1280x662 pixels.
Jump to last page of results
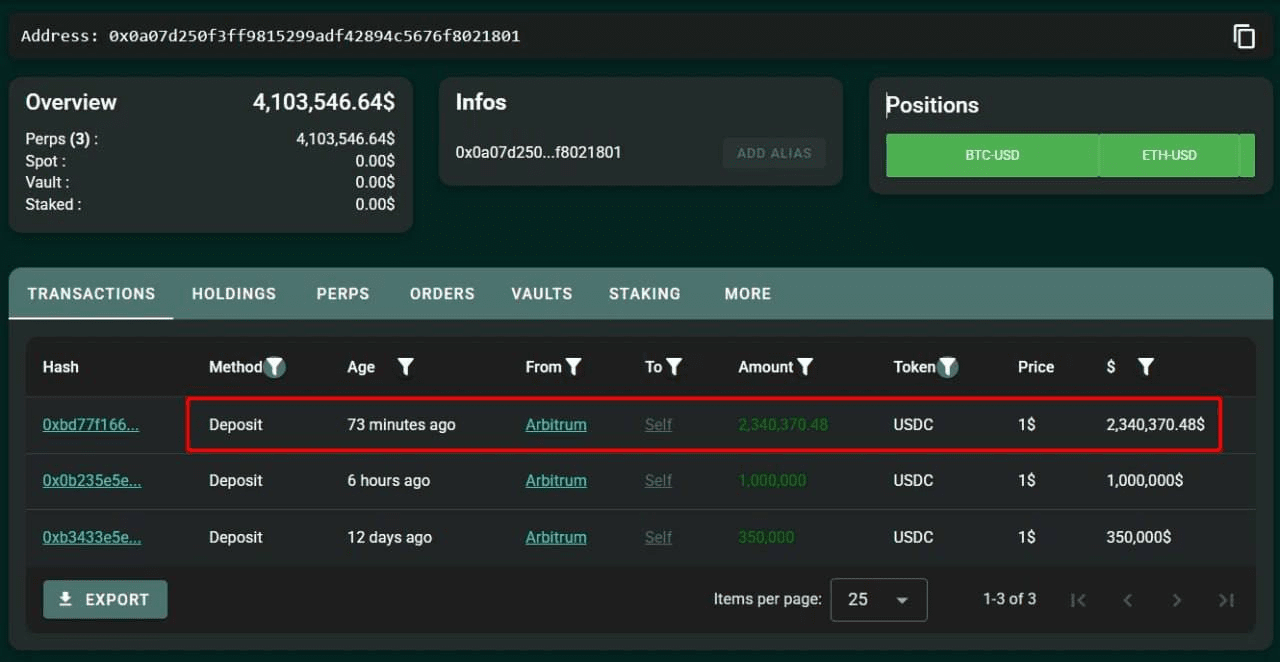(x=1226, y=600)
